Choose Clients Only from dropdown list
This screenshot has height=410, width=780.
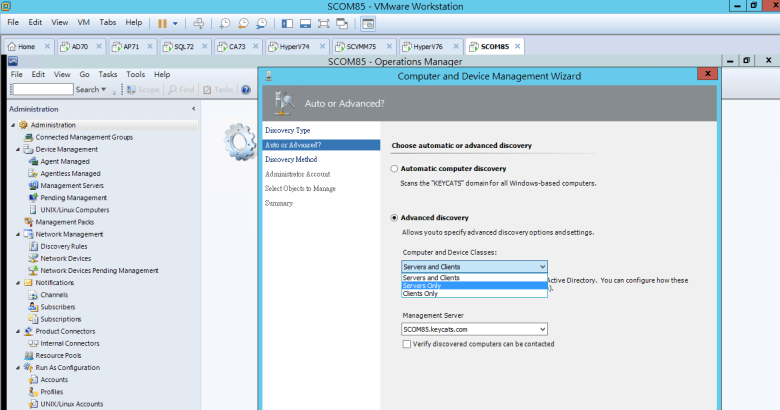[420, 294]
